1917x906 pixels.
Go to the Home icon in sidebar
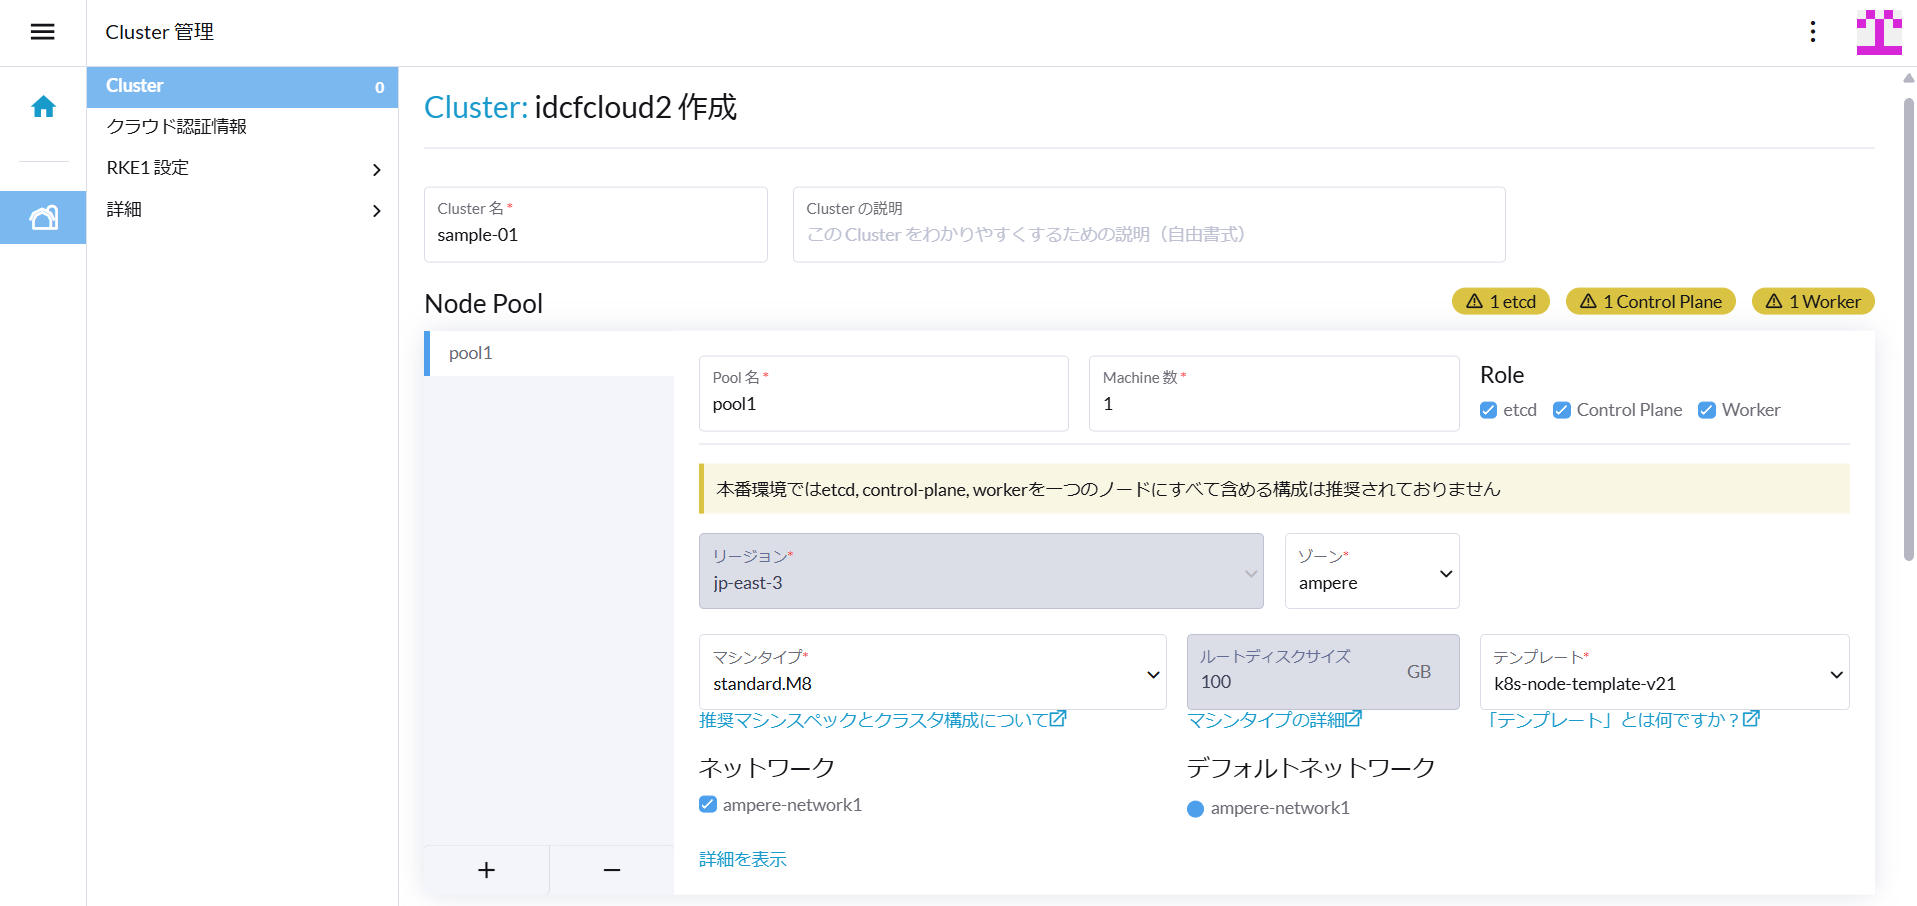[43, 107]
